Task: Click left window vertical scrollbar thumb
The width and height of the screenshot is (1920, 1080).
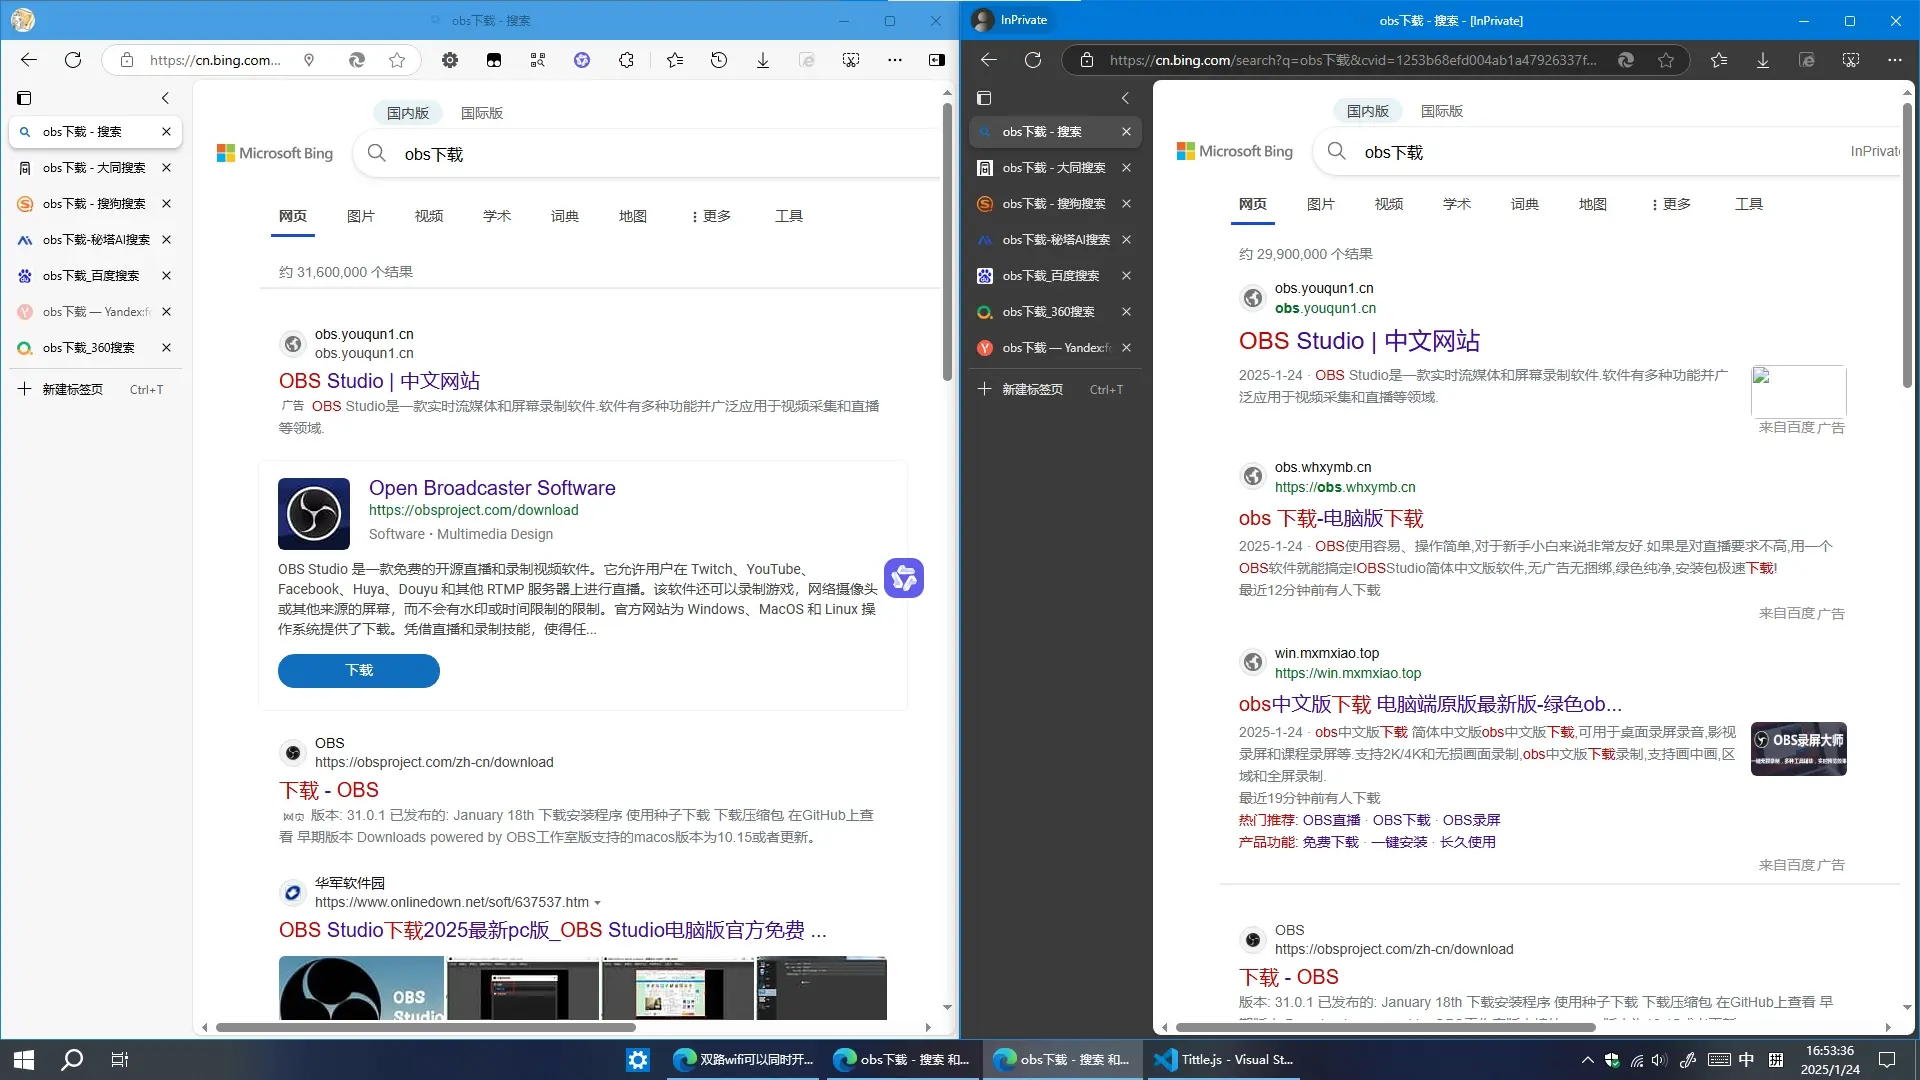Action: (947, 242)
